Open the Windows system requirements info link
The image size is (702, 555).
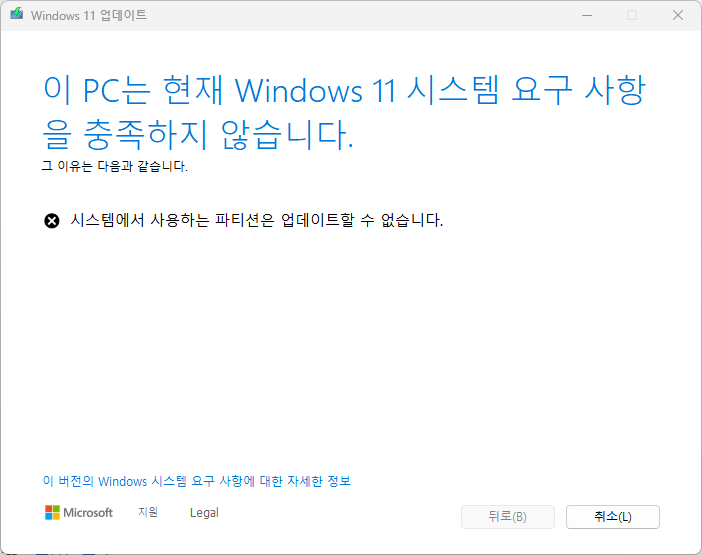point(197,481)
